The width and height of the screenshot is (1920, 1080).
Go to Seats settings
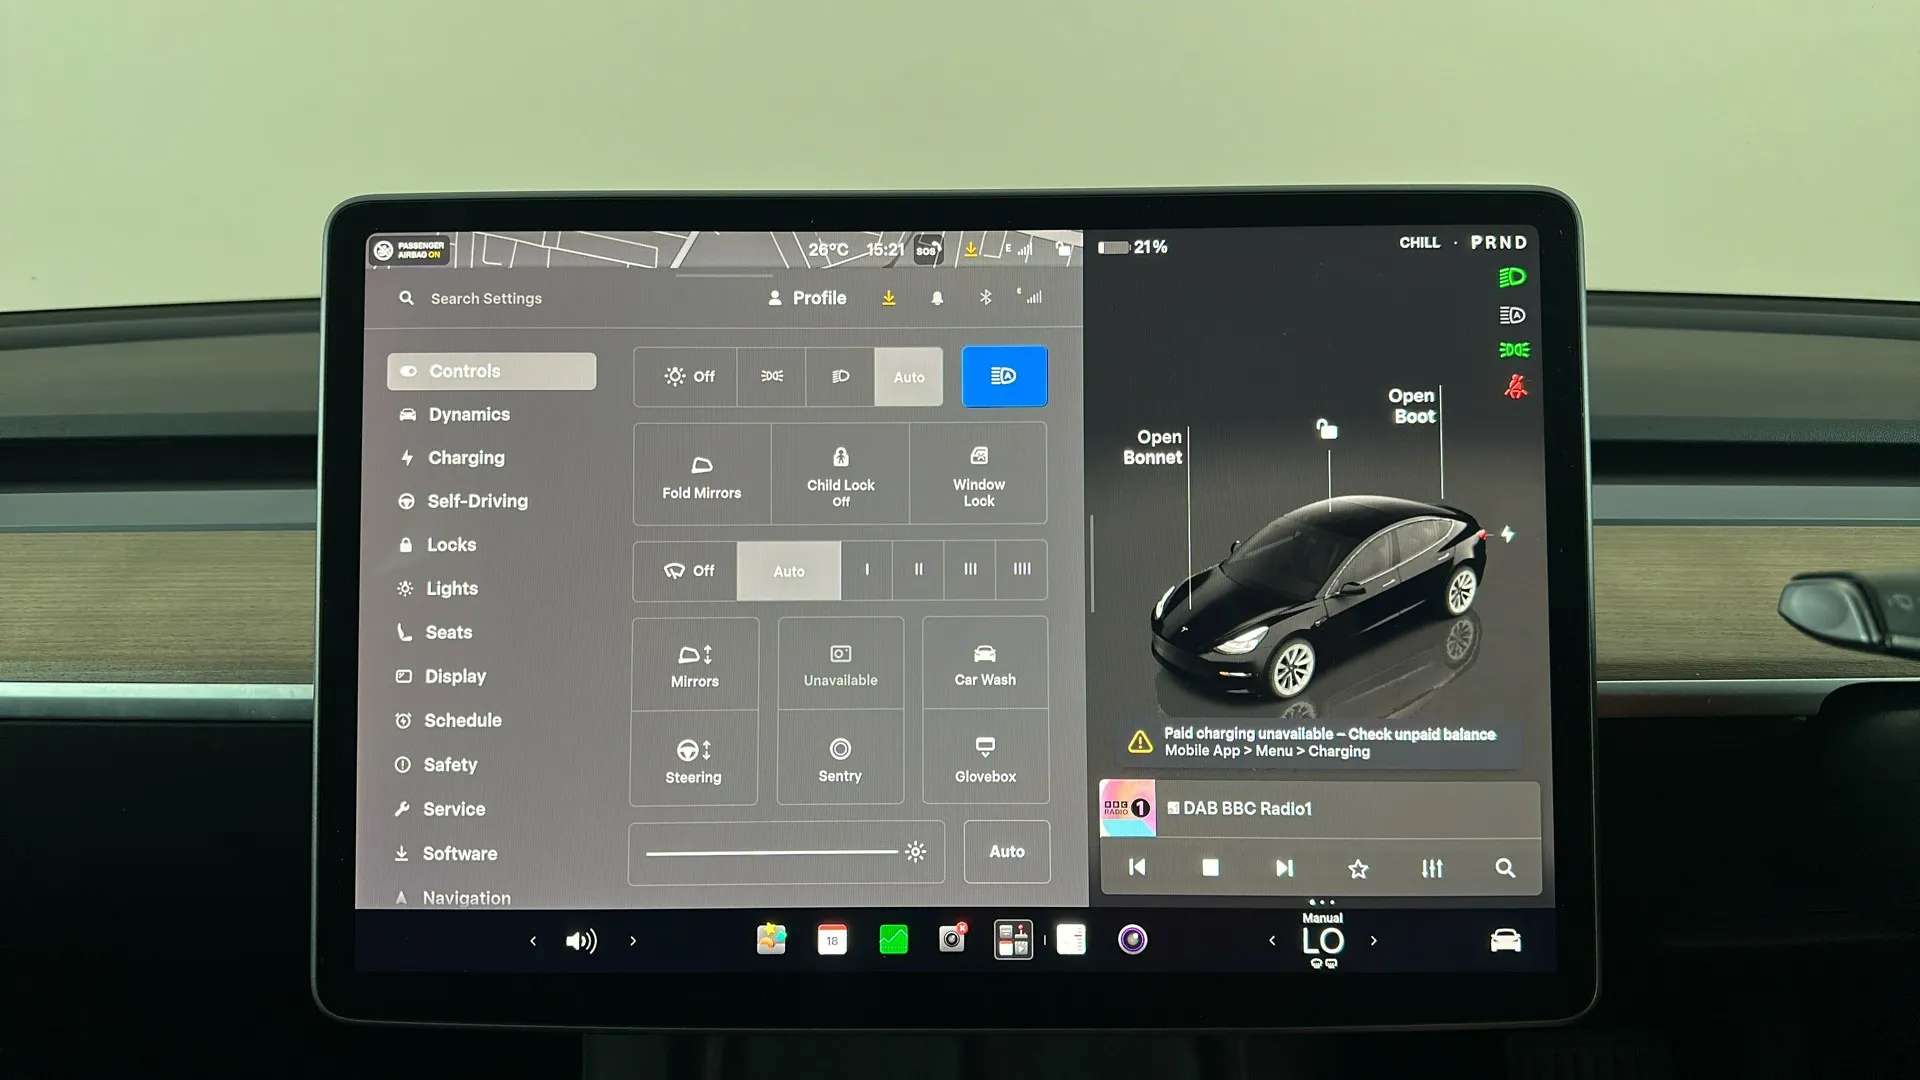click(434, 632)
